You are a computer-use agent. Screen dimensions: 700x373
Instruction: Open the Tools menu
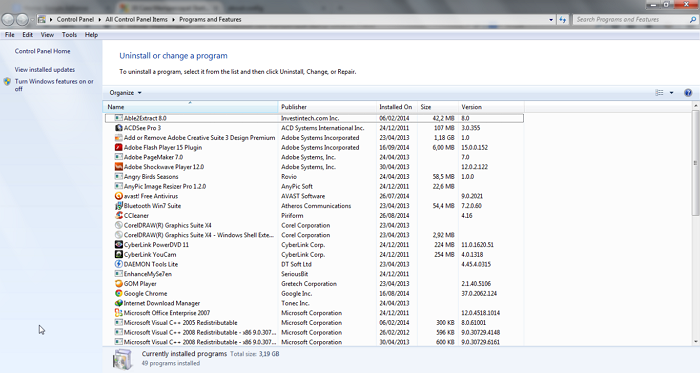point(69,35)
